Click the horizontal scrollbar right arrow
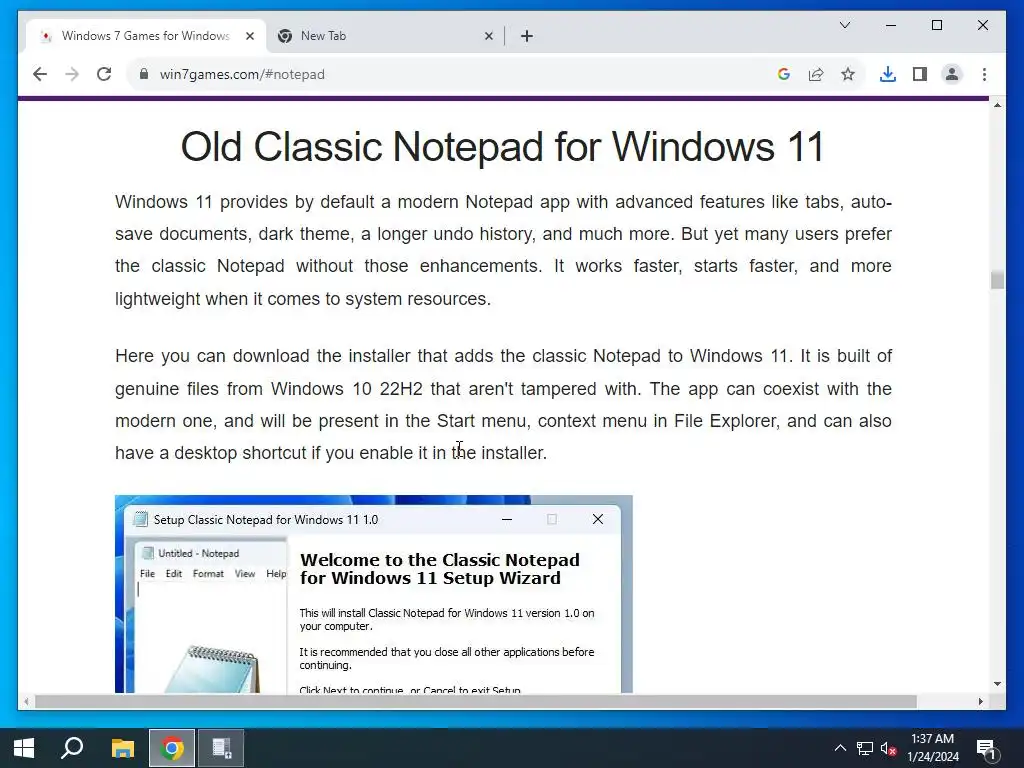 tap(980, 702)
